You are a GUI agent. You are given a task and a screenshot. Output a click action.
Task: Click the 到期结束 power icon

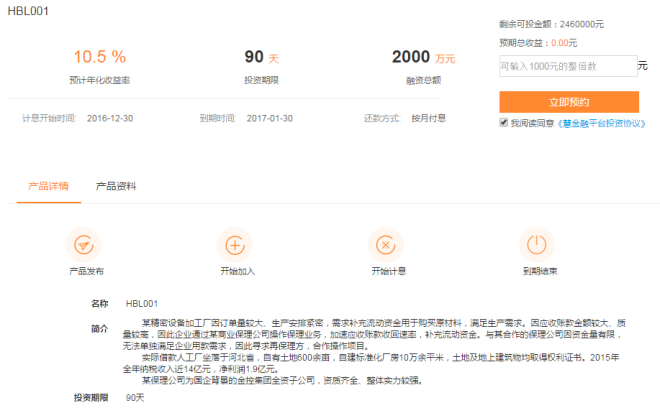(537, 244)
